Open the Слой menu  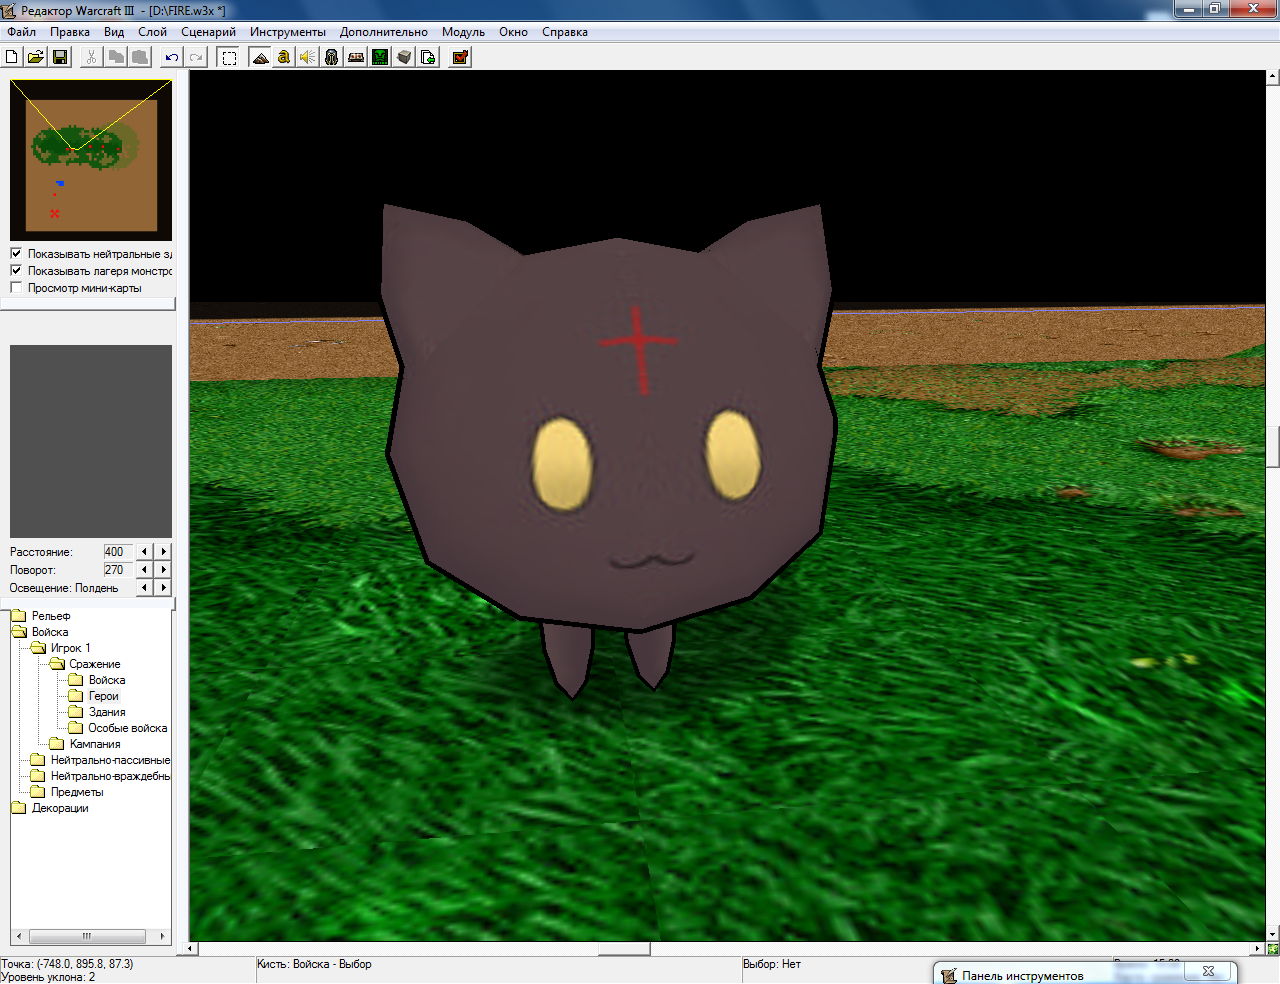pos(152,32)
